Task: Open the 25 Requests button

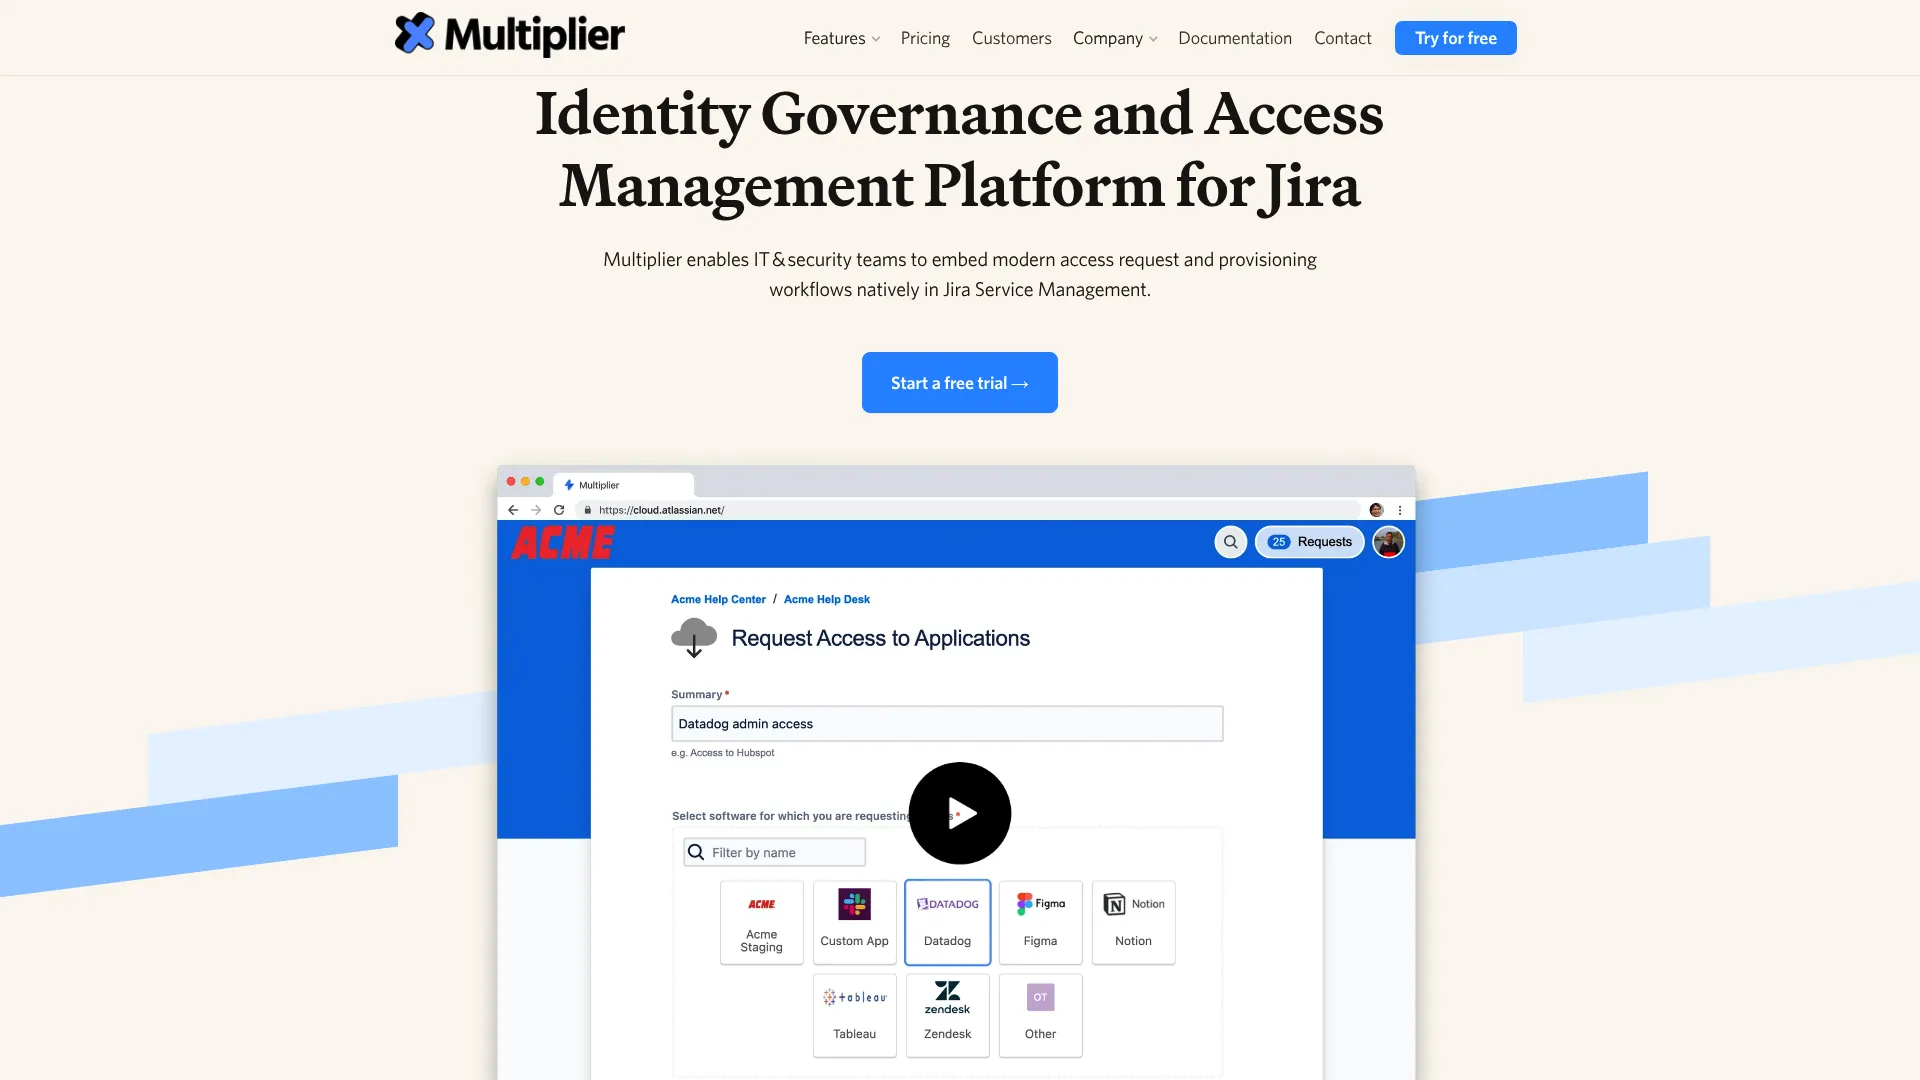Action: pos(1309,542)
